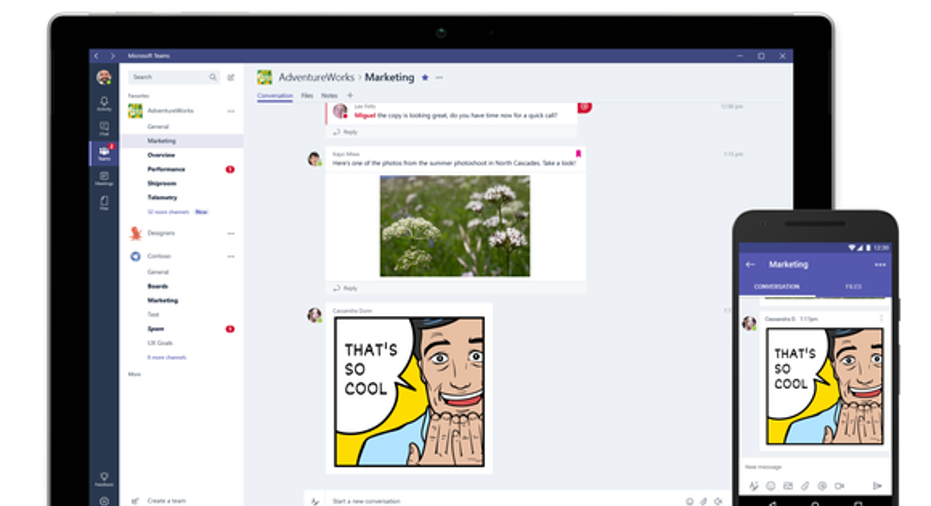Open the That's So Cool sticker in desktop chat
The width and height of the screenshot is (931, 506).
[x=409, y=391]
